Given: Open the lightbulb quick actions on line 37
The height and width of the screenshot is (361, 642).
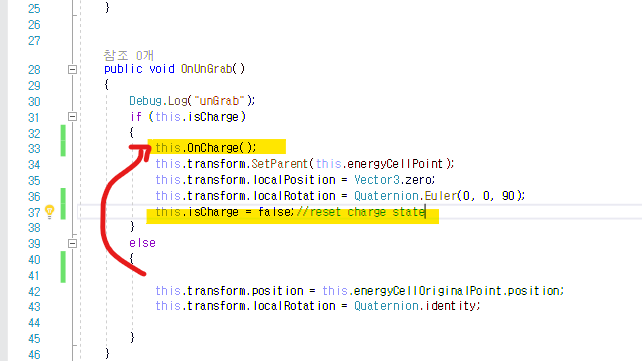Looking at the screenshot, I should [x=50, y=212].
